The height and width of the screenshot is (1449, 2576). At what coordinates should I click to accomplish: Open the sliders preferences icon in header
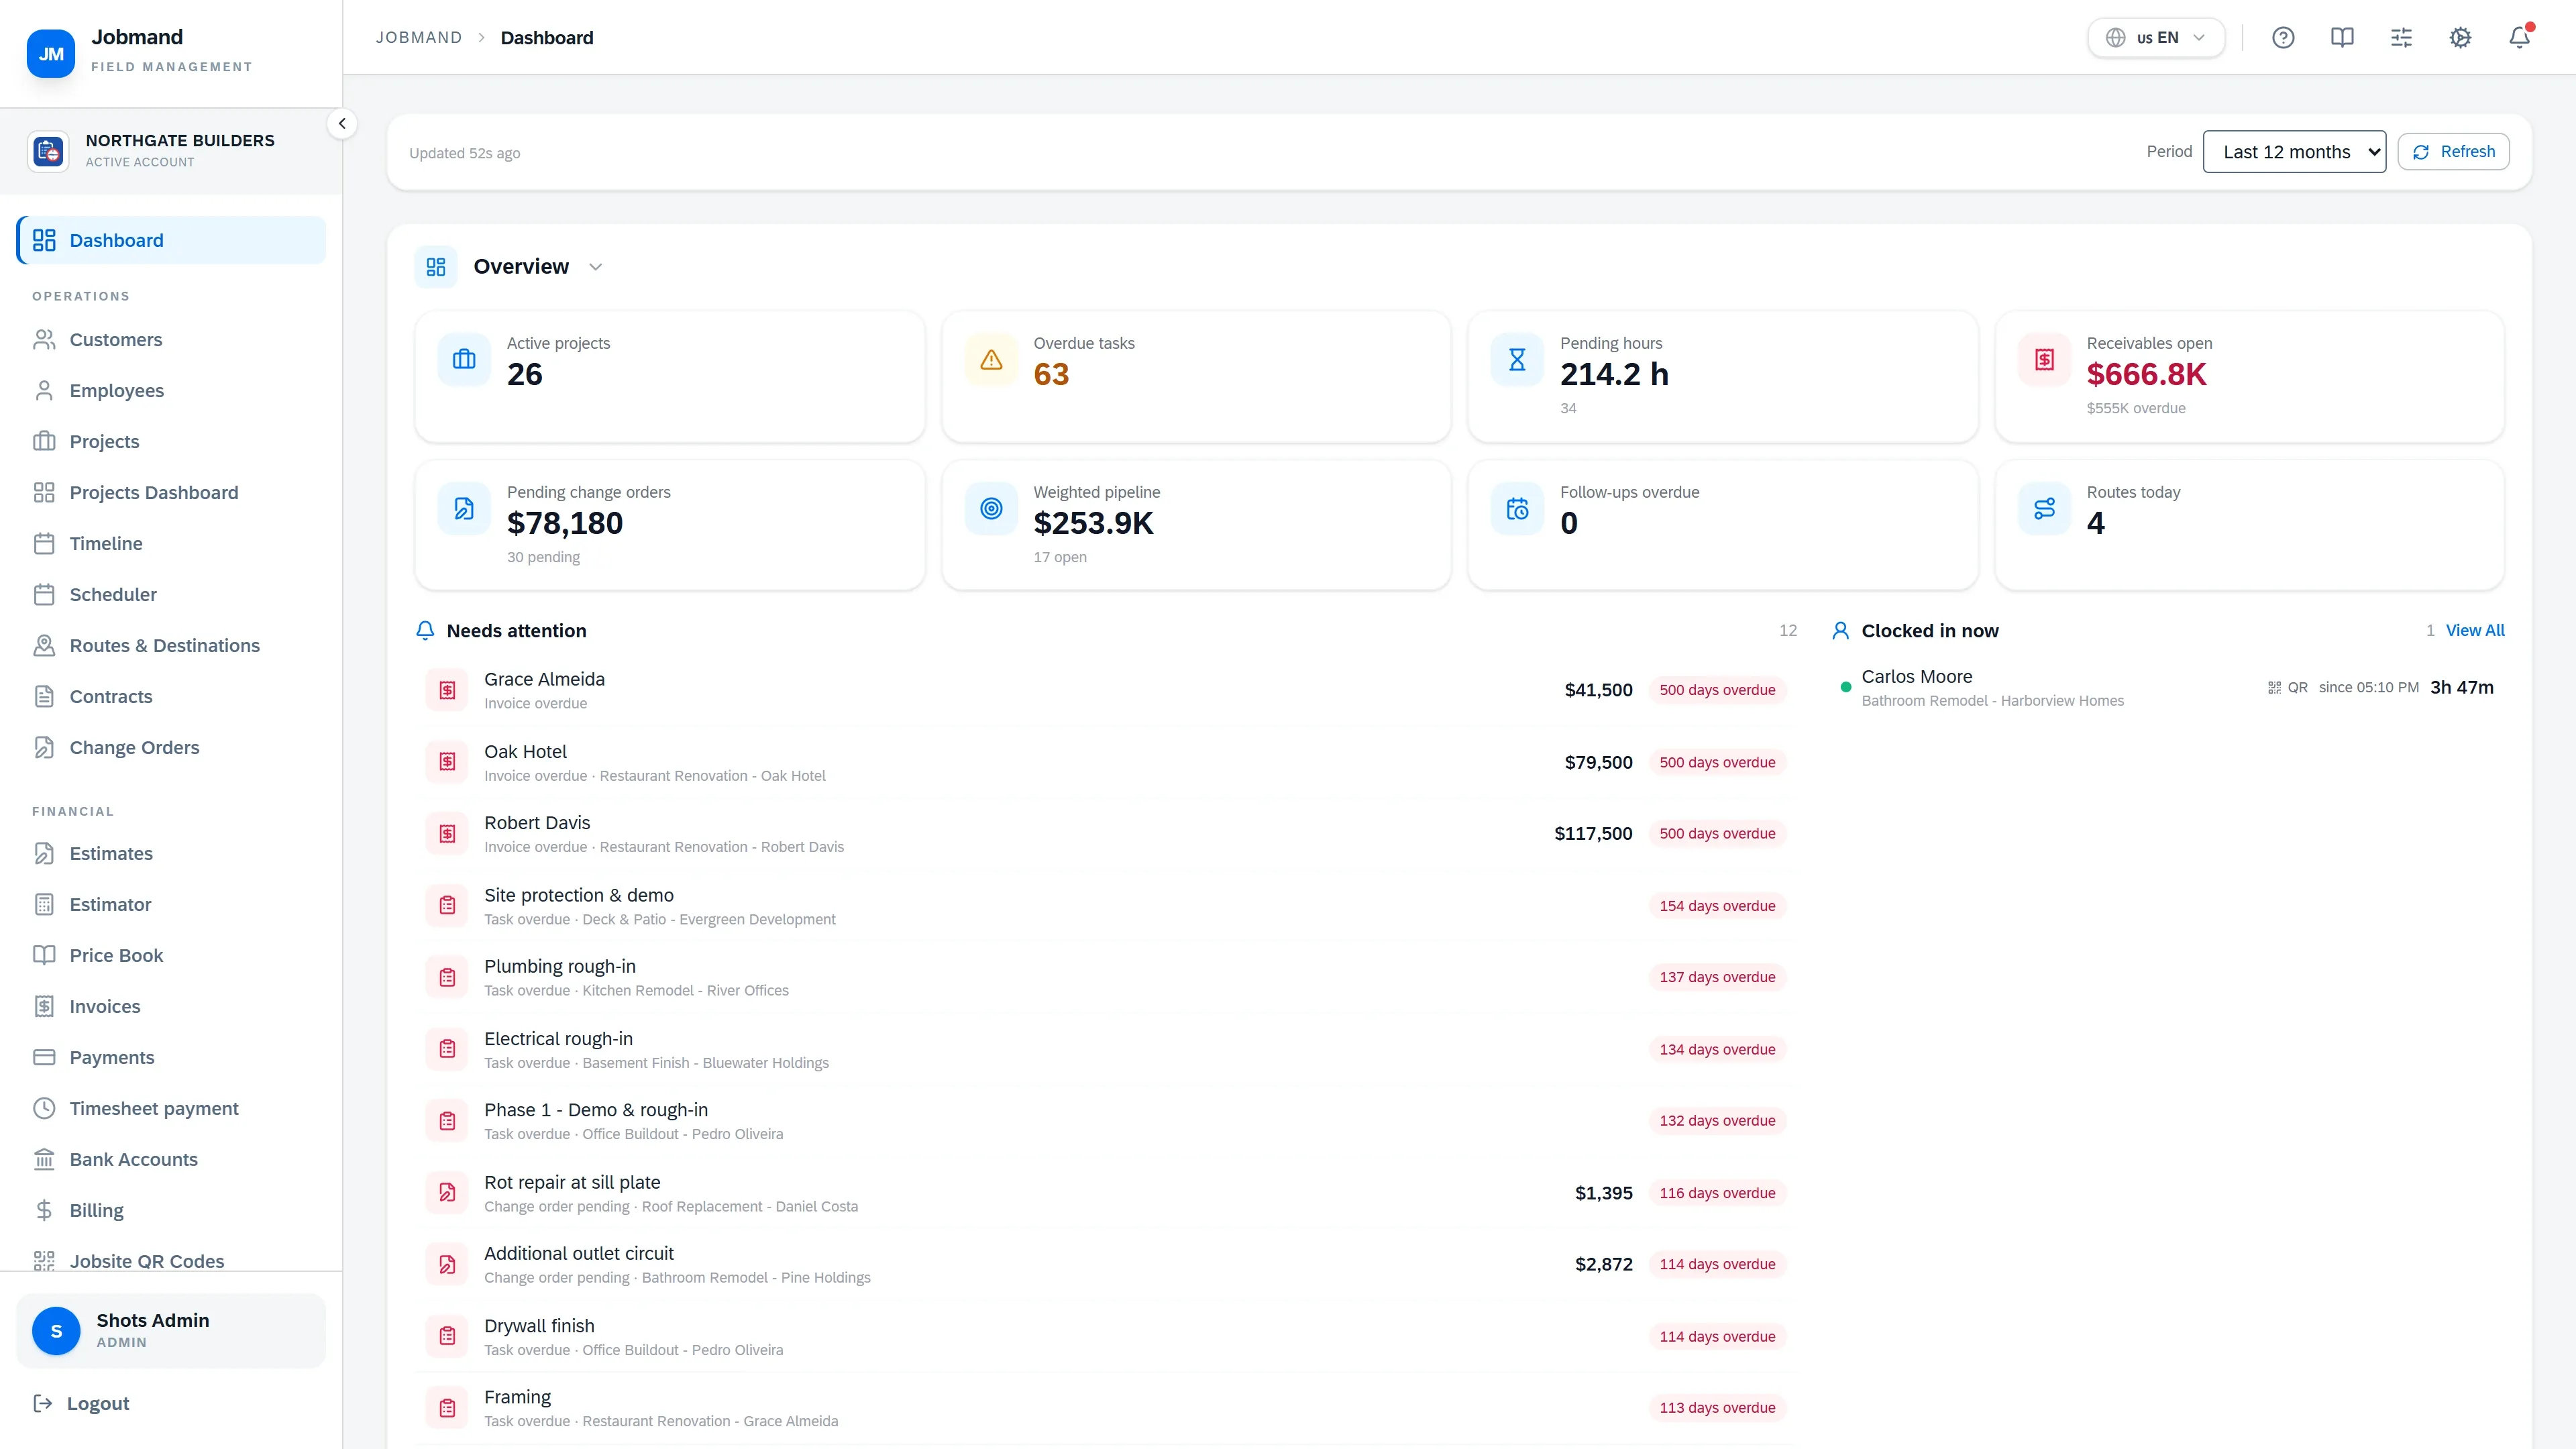click(x=2401, y=38)
